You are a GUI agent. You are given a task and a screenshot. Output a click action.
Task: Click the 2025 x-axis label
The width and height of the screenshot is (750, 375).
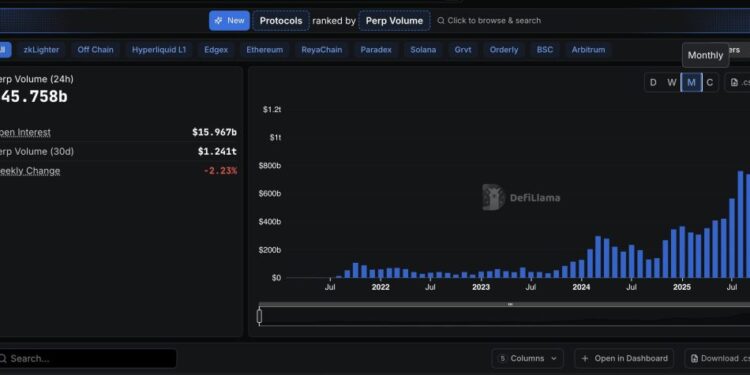682,287
